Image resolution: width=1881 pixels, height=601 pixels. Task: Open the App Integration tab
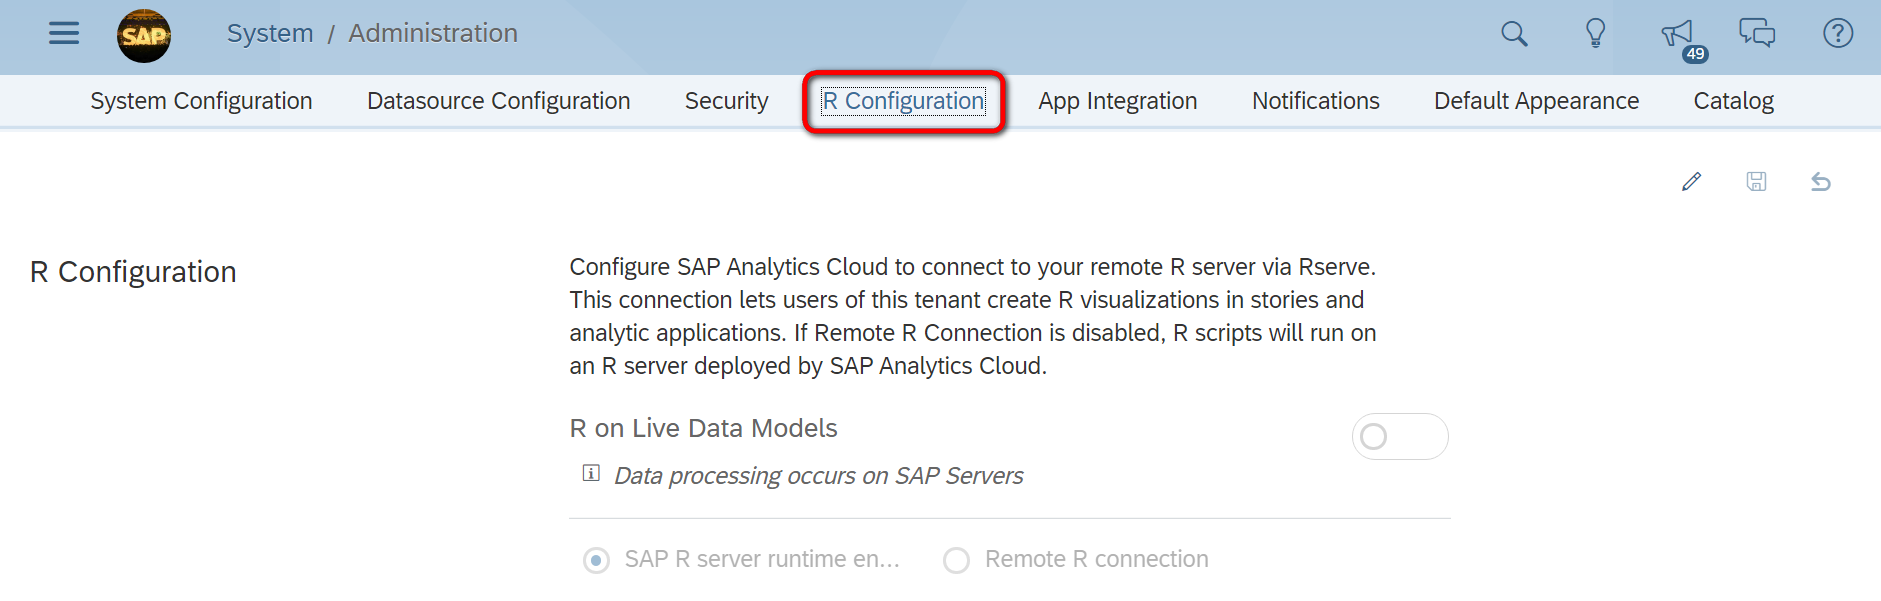pyautogui.click(x=1117, y=101)
